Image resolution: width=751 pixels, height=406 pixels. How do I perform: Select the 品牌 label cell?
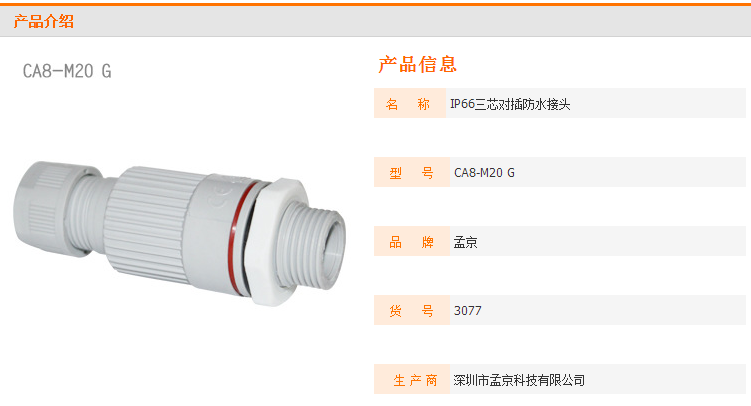(x=411, y=241)
